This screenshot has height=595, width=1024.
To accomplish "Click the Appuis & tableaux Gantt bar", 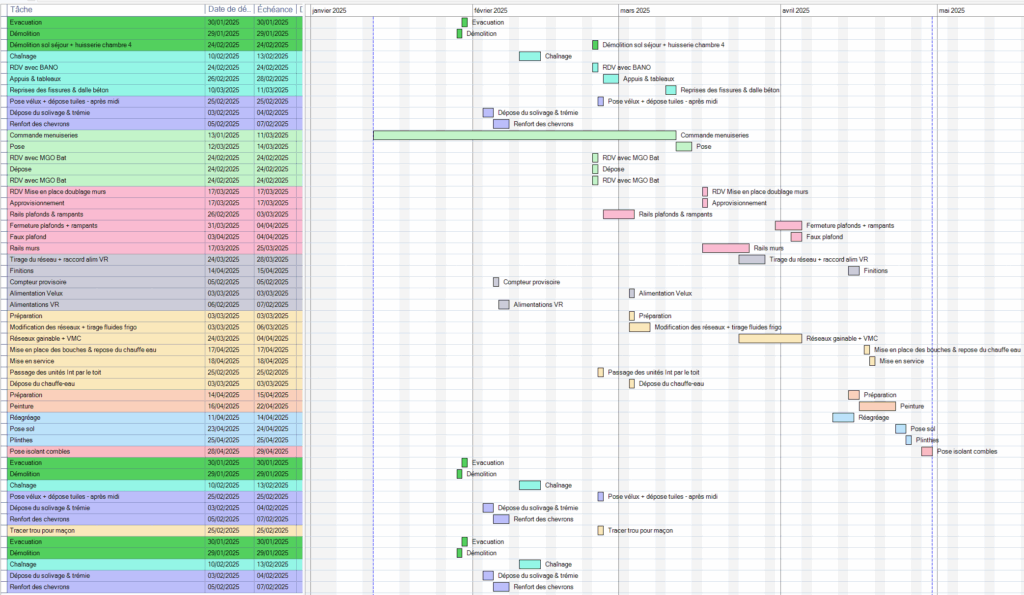I will tap(611, 79).
